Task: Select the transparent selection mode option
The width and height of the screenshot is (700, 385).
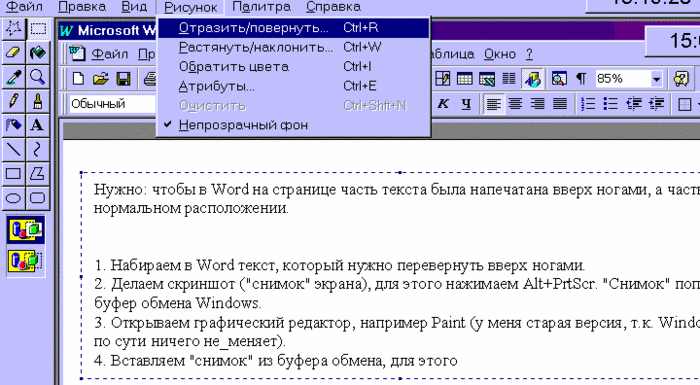Action: point(26,261)
